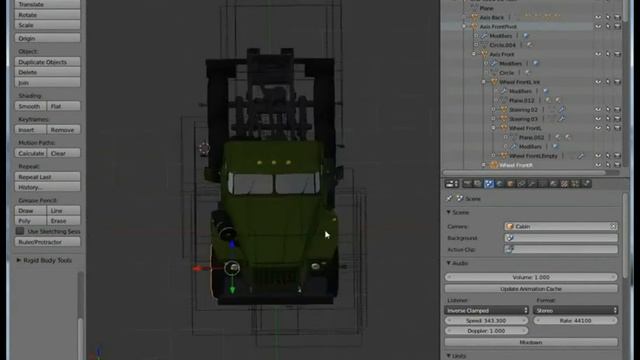Click the constraint icon beside Steering 02
640x360 pixels.
coord(562,109)
